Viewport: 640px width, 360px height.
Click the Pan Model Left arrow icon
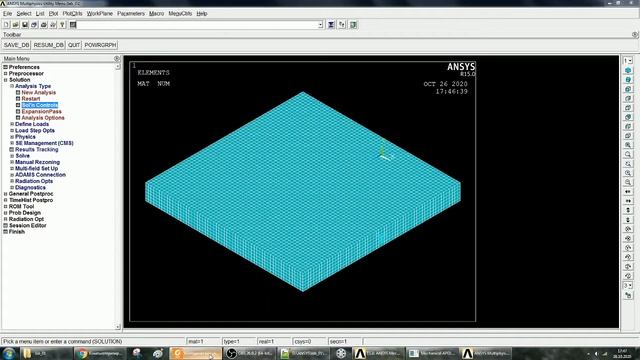(628, 191)
